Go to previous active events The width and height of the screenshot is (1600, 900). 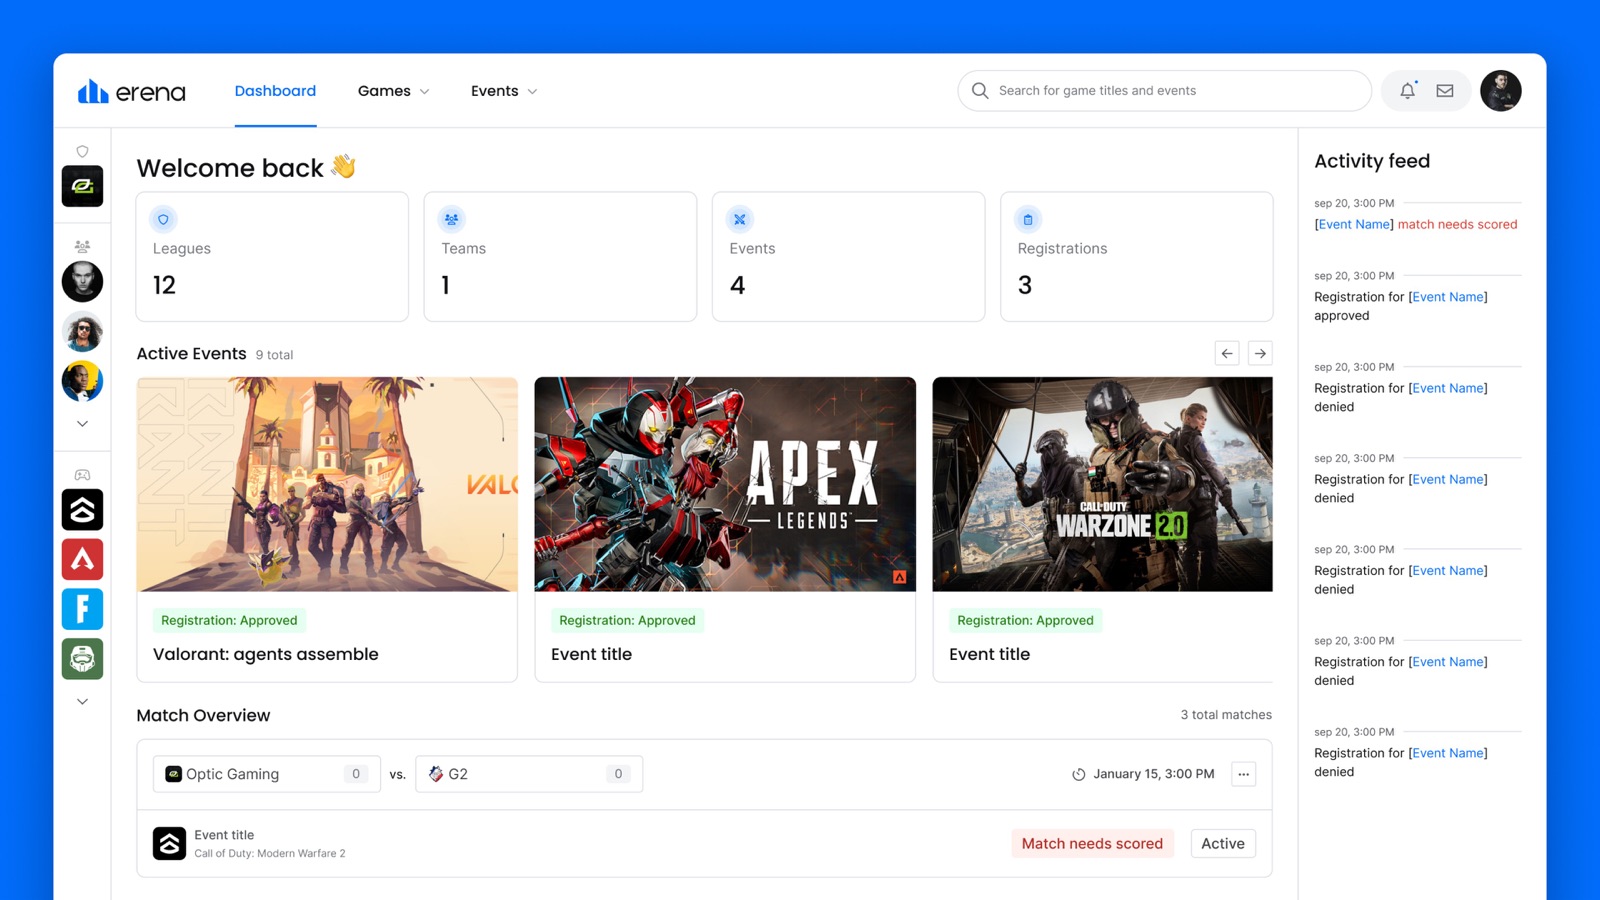coord(1227,353)
